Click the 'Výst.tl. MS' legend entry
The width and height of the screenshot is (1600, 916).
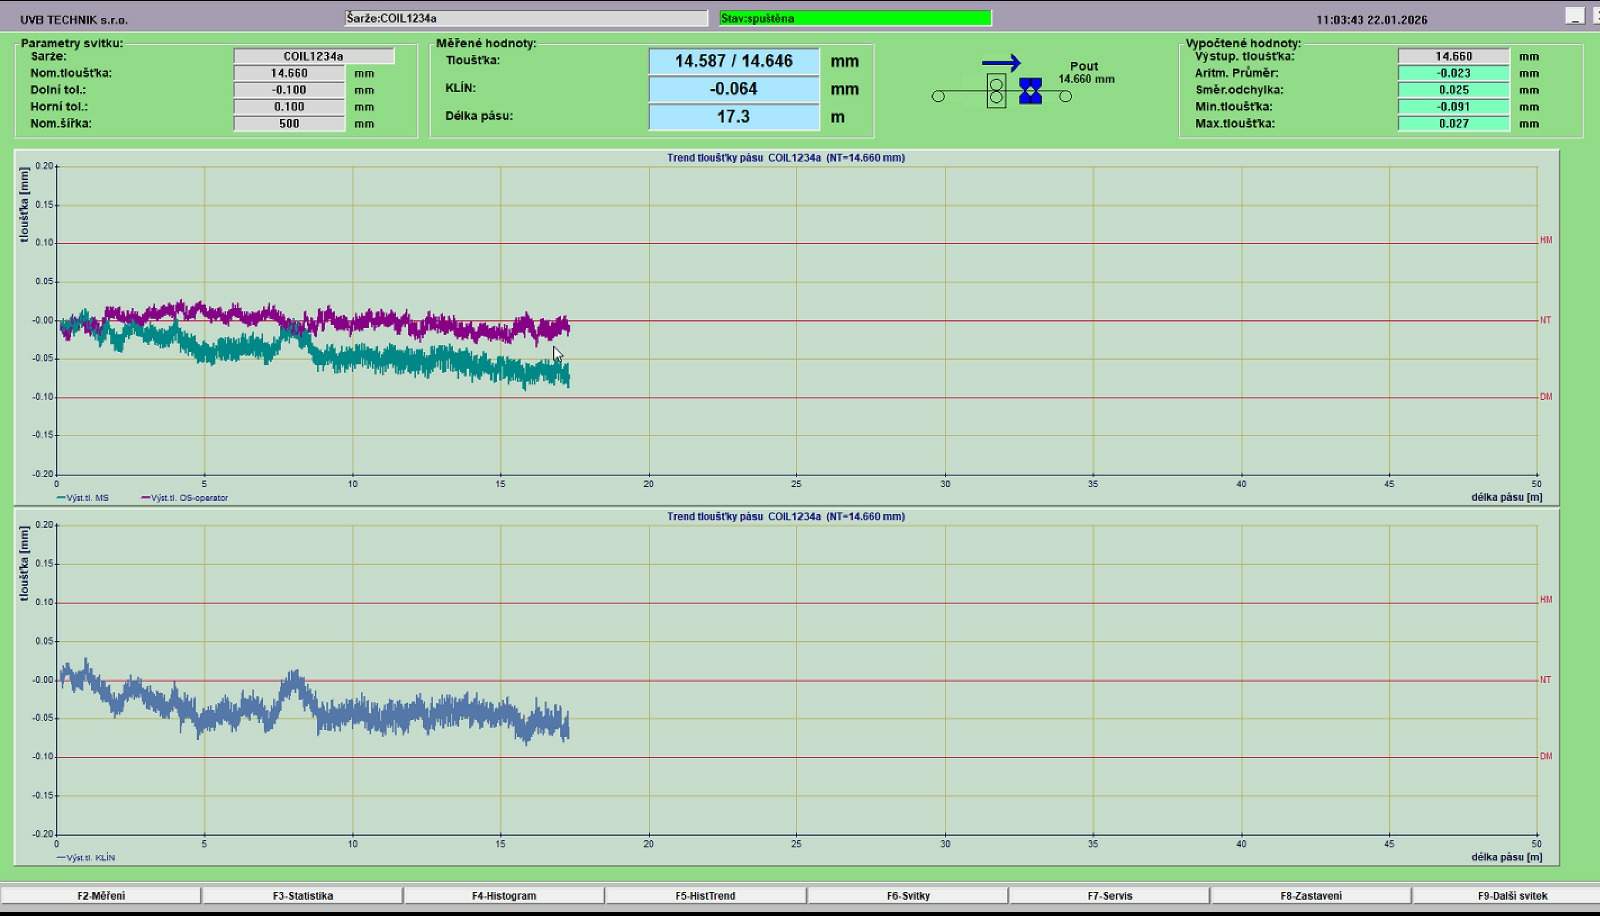coord(83,498)
